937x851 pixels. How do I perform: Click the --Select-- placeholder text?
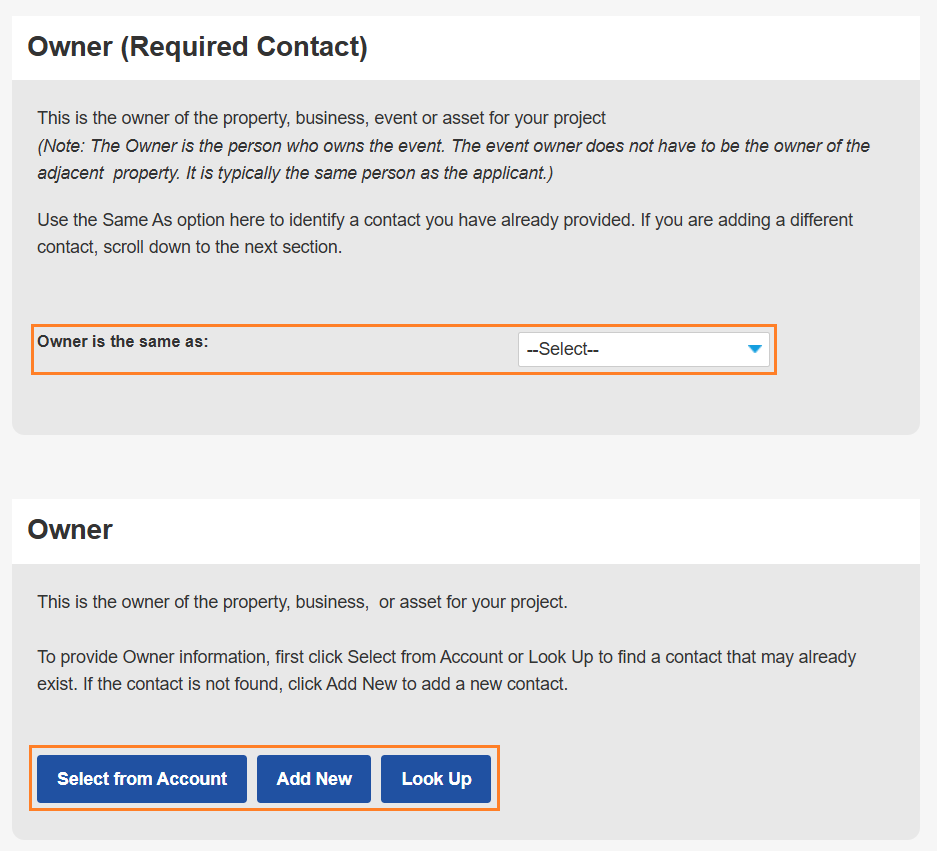tap(563, 350)
